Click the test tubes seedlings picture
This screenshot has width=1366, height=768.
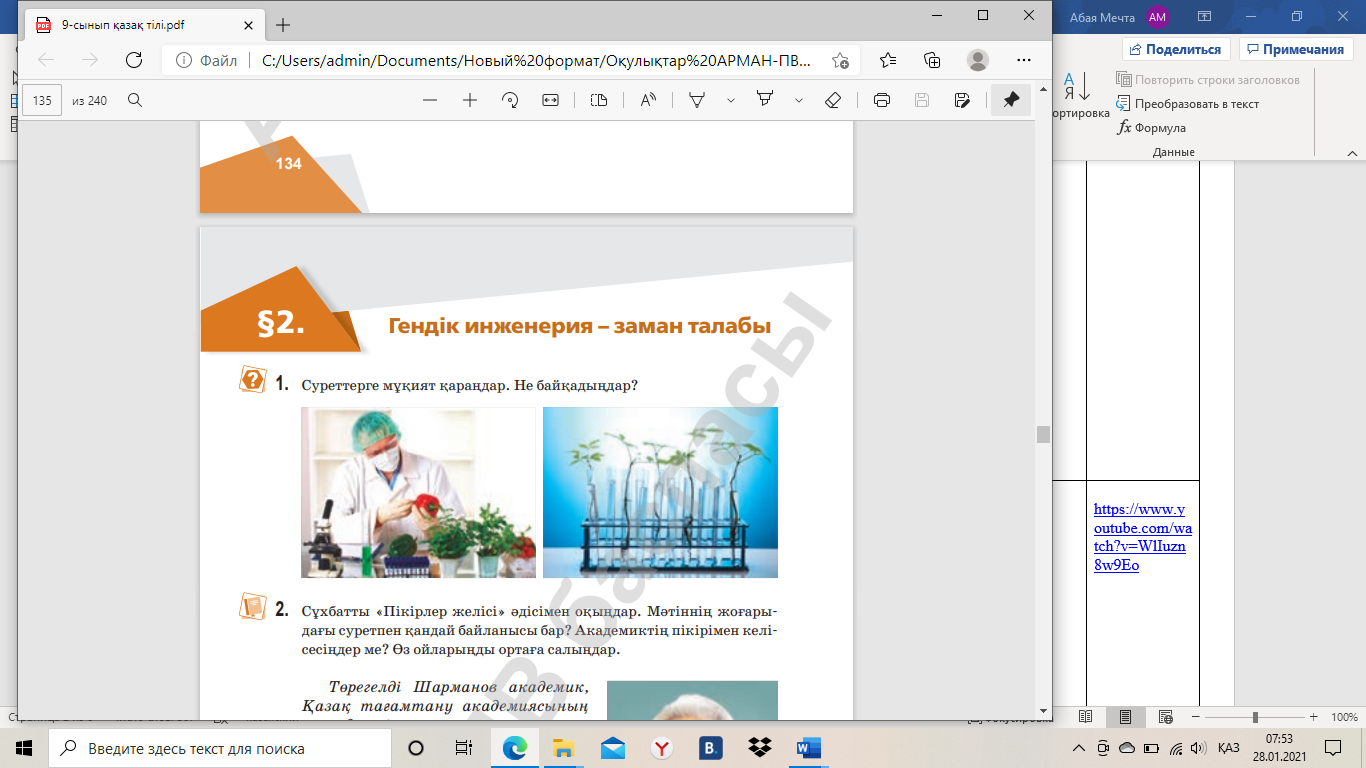coord(660,492)
